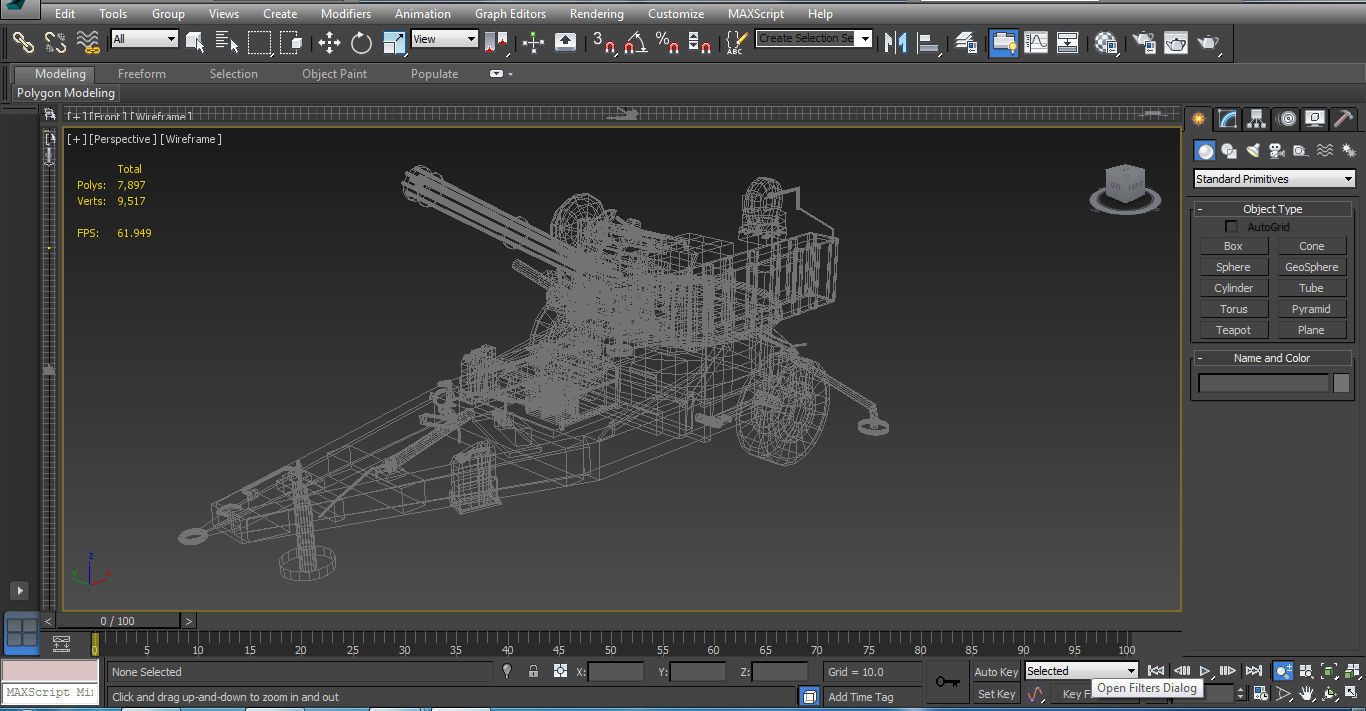Enable the AutoGrid checkbox
The width and height of the screenshot is (1366, 711).
point(1232,227)
